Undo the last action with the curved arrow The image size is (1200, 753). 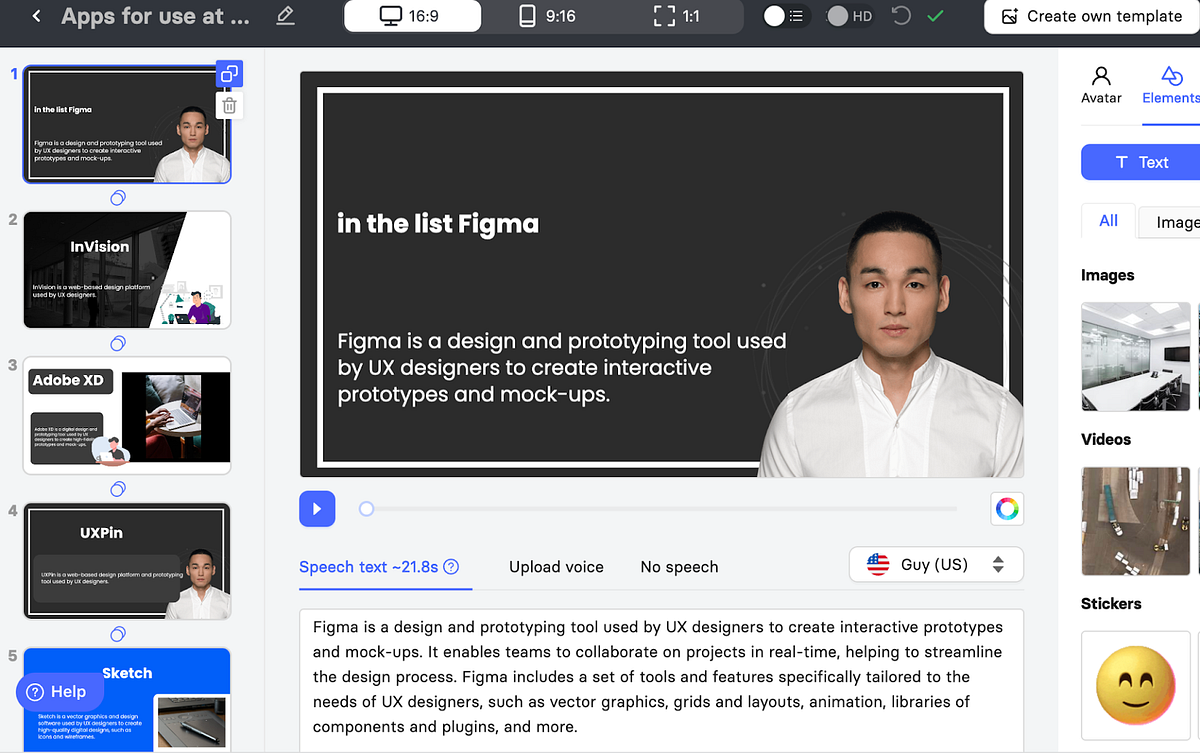coord(901,16)
